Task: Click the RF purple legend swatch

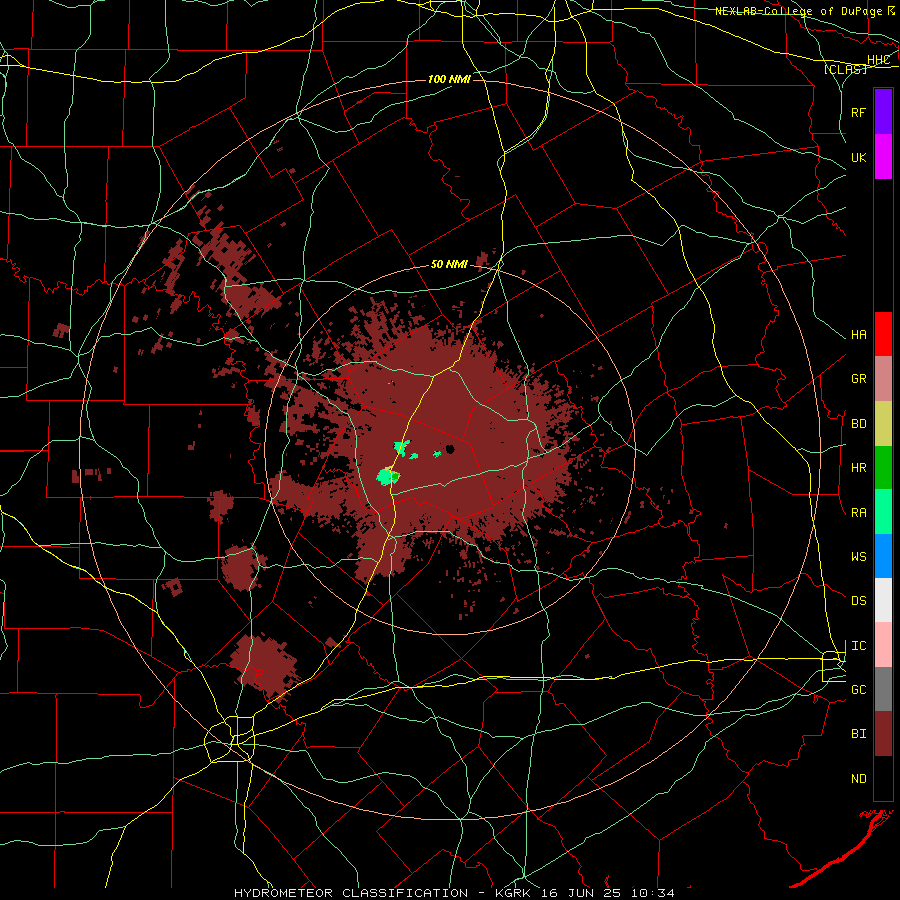Action: pos(883,112)
